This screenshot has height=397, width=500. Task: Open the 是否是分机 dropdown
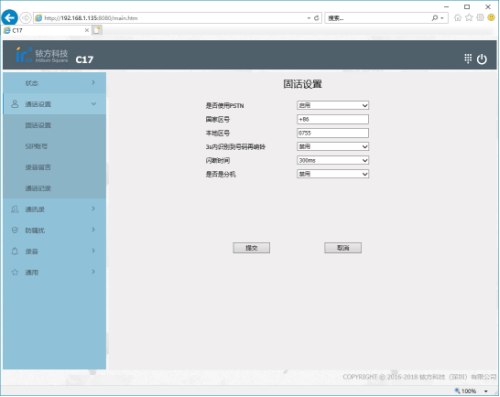tap(333, 174)
